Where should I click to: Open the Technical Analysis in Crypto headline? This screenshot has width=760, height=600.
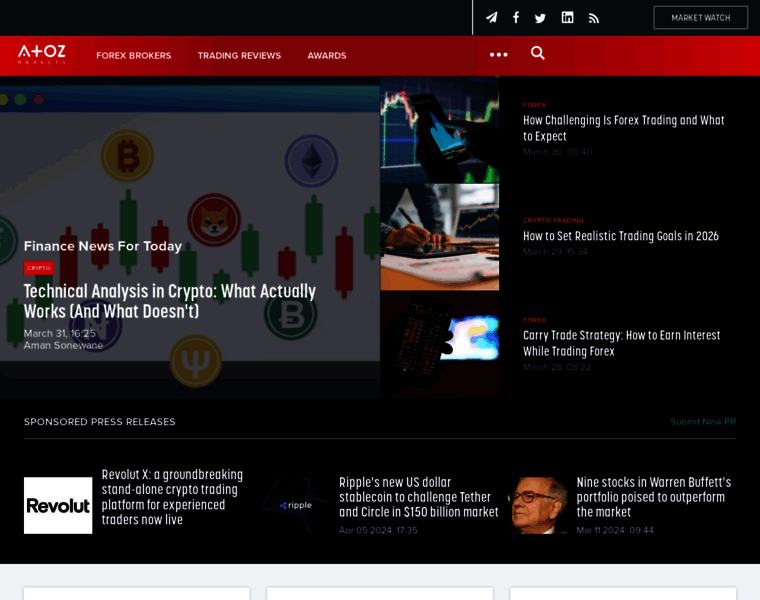[169, 301]
